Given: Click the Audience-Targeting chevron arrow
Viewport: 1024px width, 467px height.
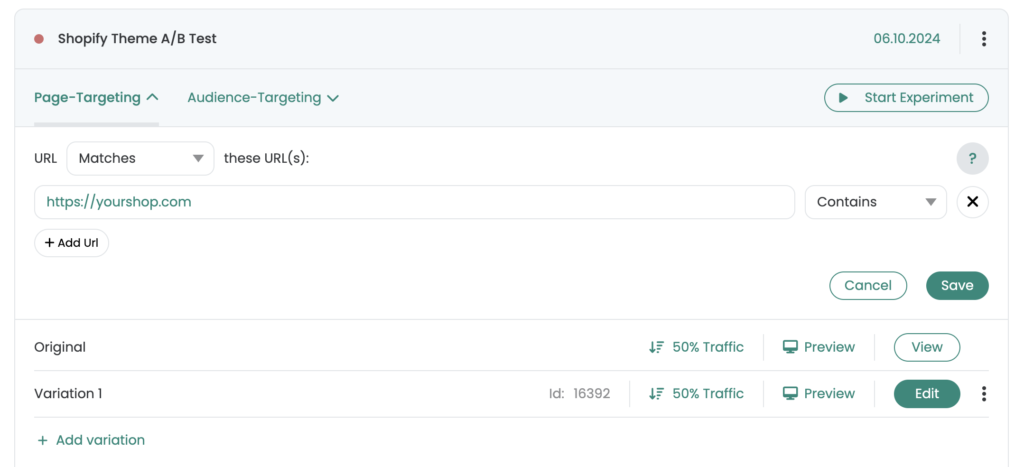Looking at the screenshot, I should point(332,99).
